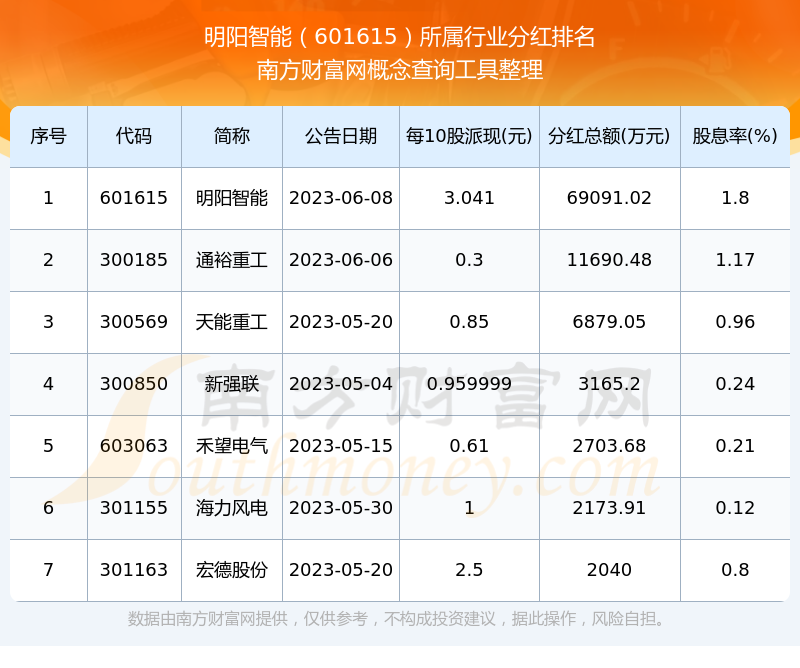
Task: Select stock code 300185 cell
Action: [x=134, y=260]
